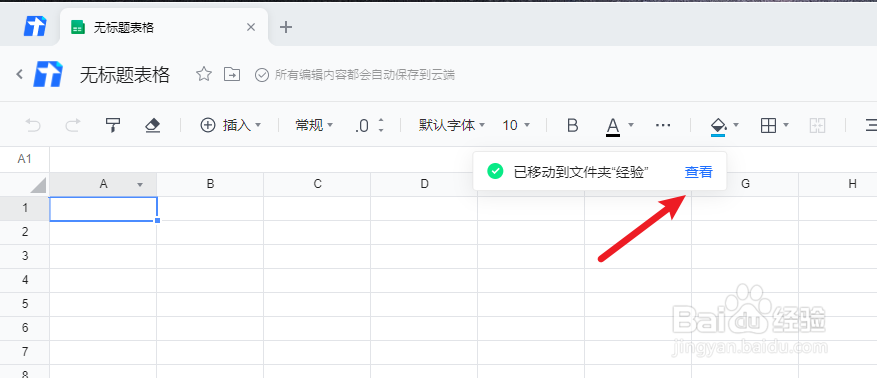Open the 默认字体 font dropdown
877x378 pixels.
(452, 125)
